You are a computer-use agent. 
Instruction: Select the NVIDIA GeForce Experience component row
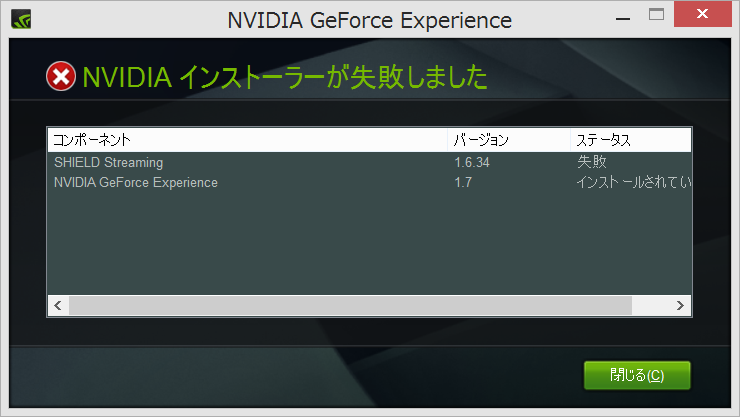(x=370, y=183)
